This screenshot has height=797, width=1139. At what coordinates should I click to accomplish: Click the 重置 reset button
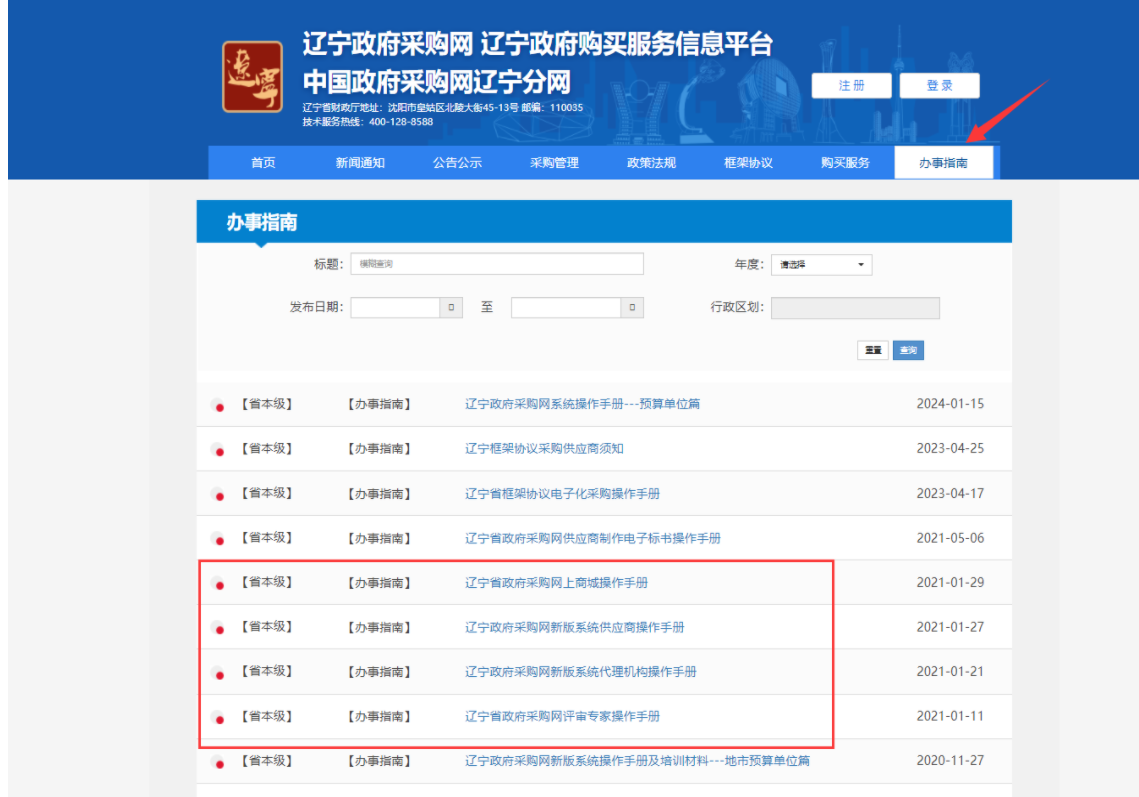[873, 350]
